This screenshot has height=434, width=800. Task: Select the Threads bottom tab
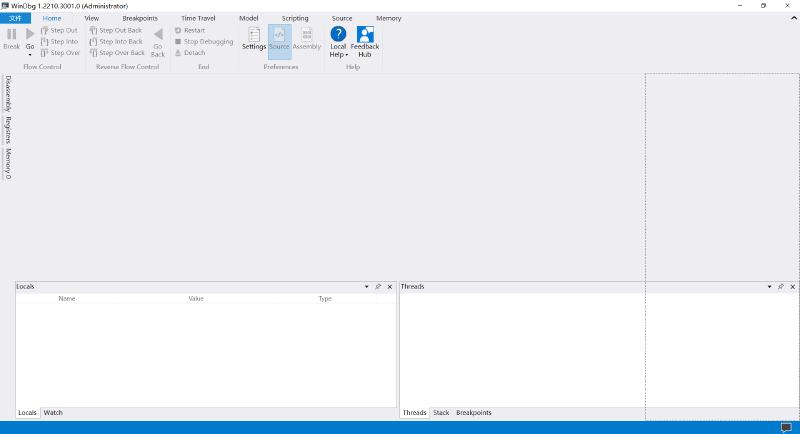coord(414,413)
